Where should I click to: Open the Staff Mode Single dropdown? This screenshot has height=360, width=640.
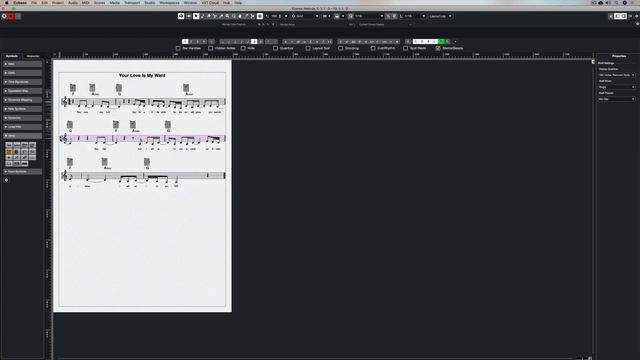(616, 87)
